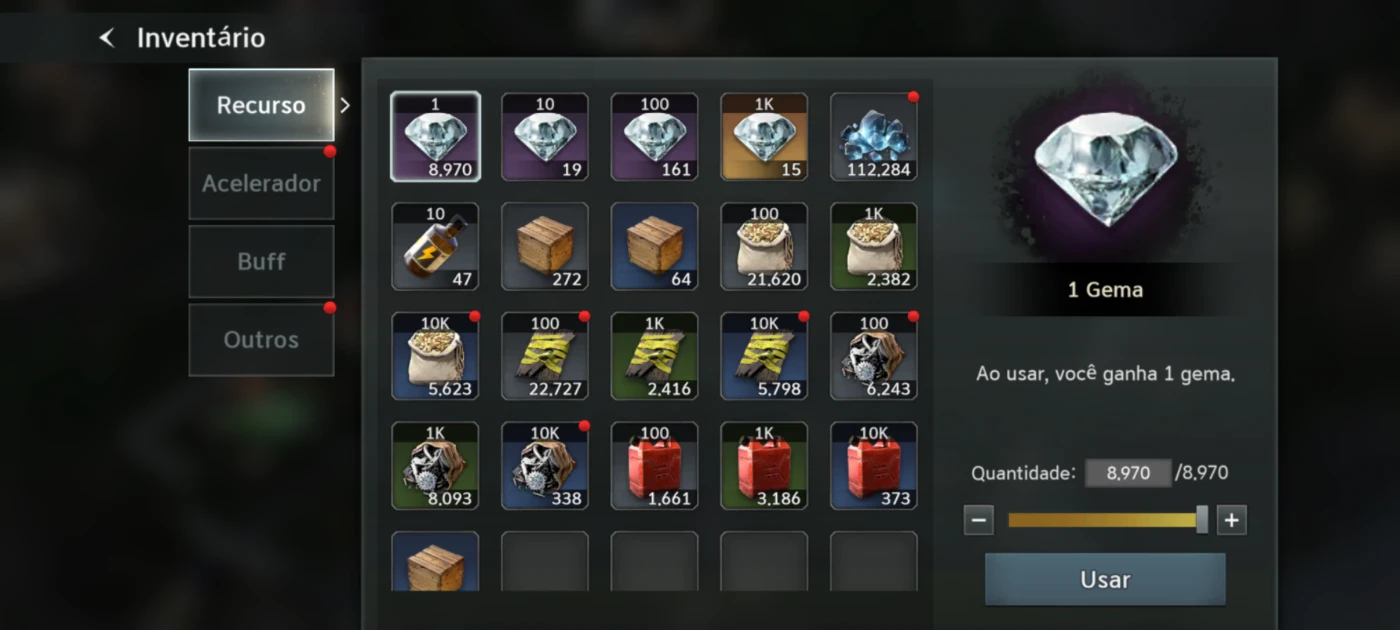Screen dimensions: 1400x630
Task: Expand the Recurso category chevron
Action: [345, 105]
